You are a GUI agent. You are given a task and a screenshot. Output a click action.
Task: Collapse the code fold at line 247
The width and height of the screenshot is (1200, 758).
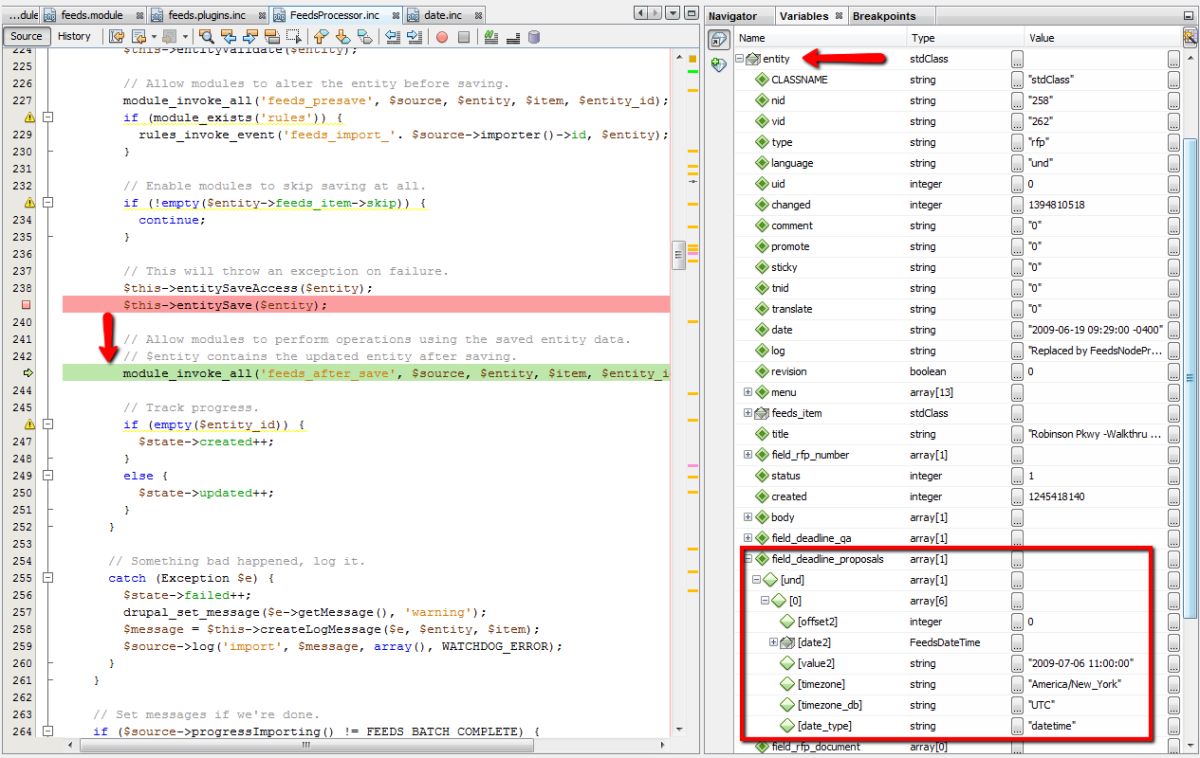coord(47,424)
